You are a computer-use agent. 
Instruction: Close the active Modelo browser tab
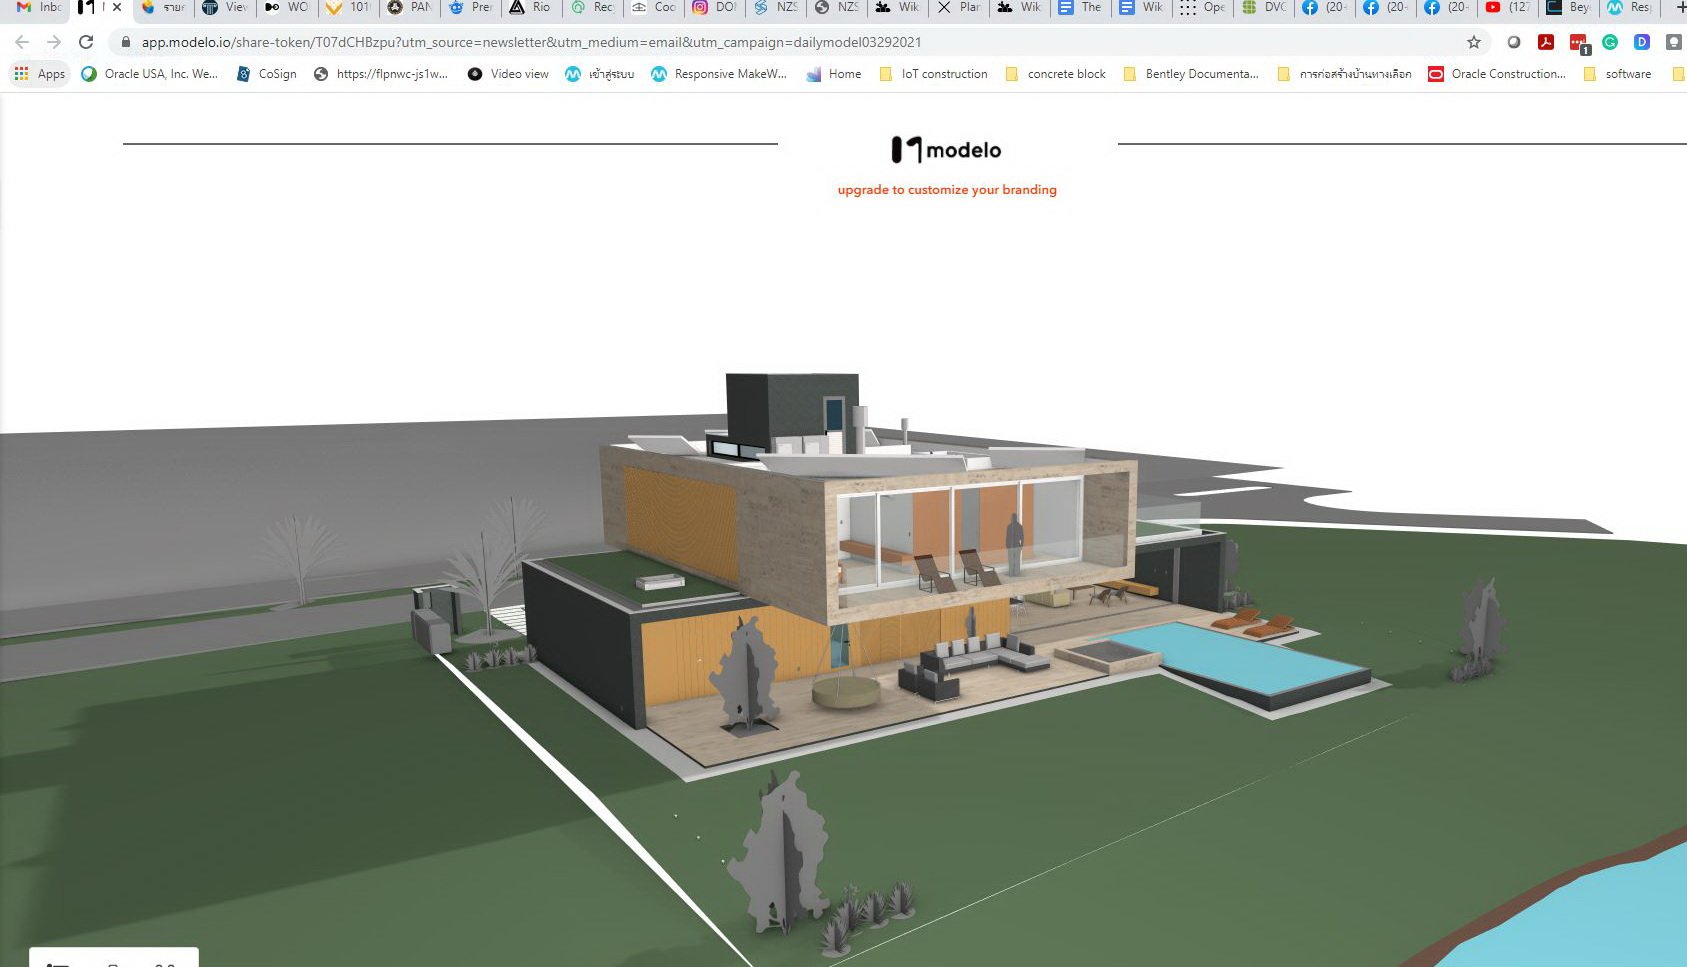pyautogui.click(x=117, y=7)
